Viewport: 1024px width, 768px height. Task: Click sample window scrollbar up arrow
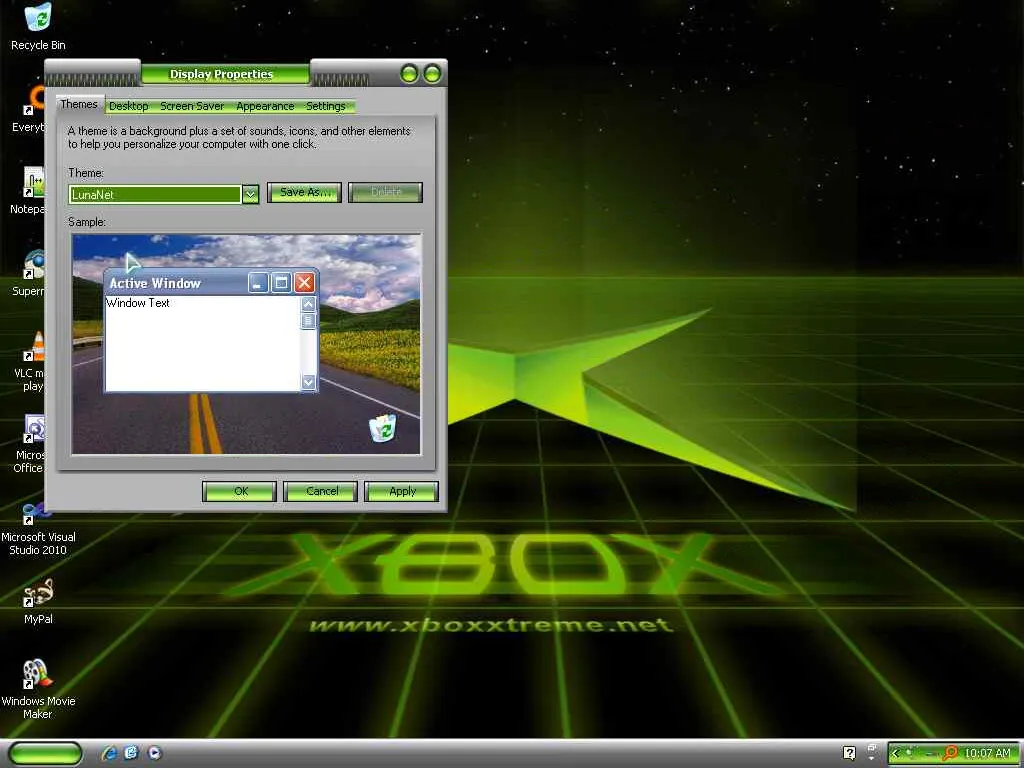click(308, 304)
